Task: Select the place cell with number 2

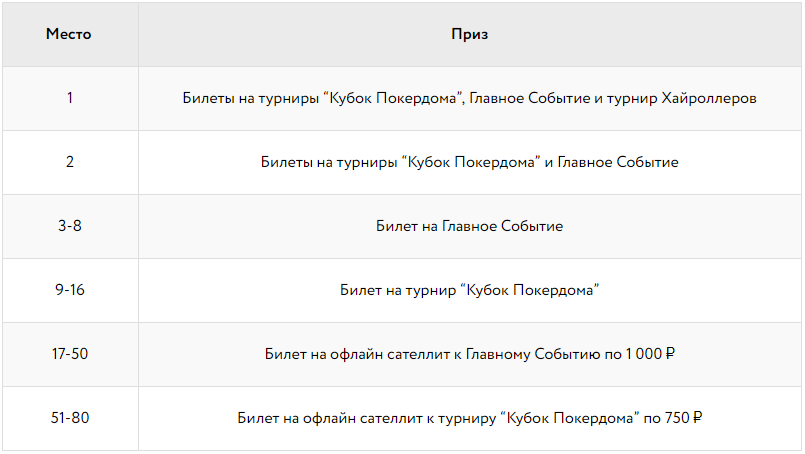Action: [69, 162]
